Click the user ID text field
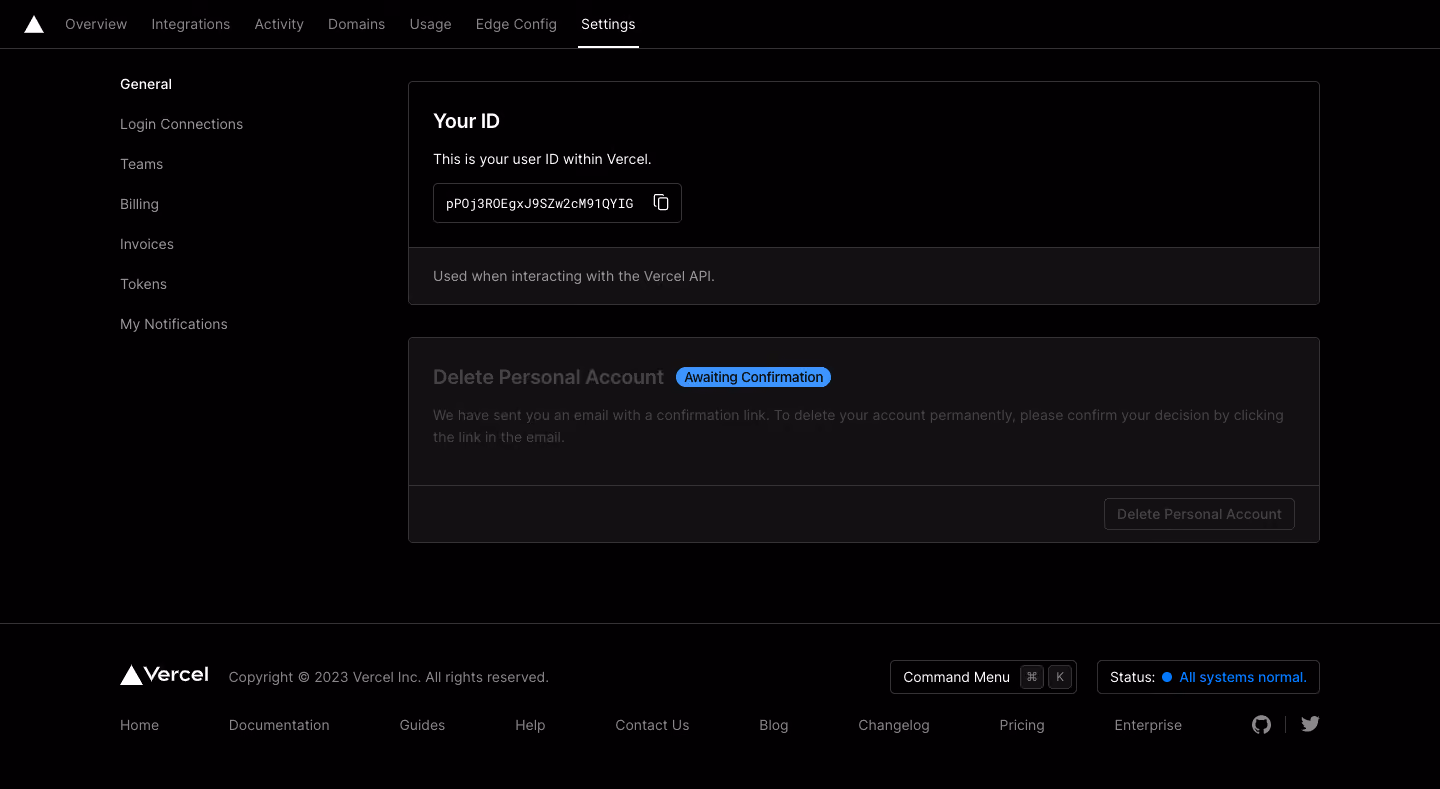Screen dimensions: 1440x789 (557, 203)
